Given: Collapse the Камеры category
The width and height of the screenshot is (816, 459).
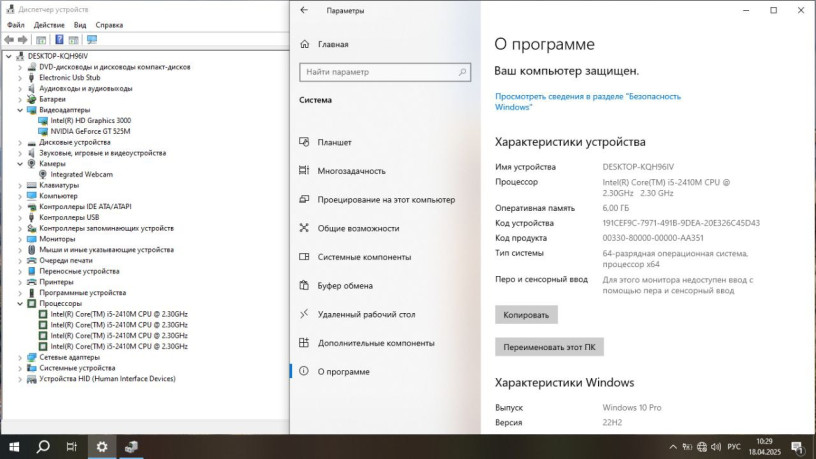Looking at the screenshot, I should coord(20,163).
